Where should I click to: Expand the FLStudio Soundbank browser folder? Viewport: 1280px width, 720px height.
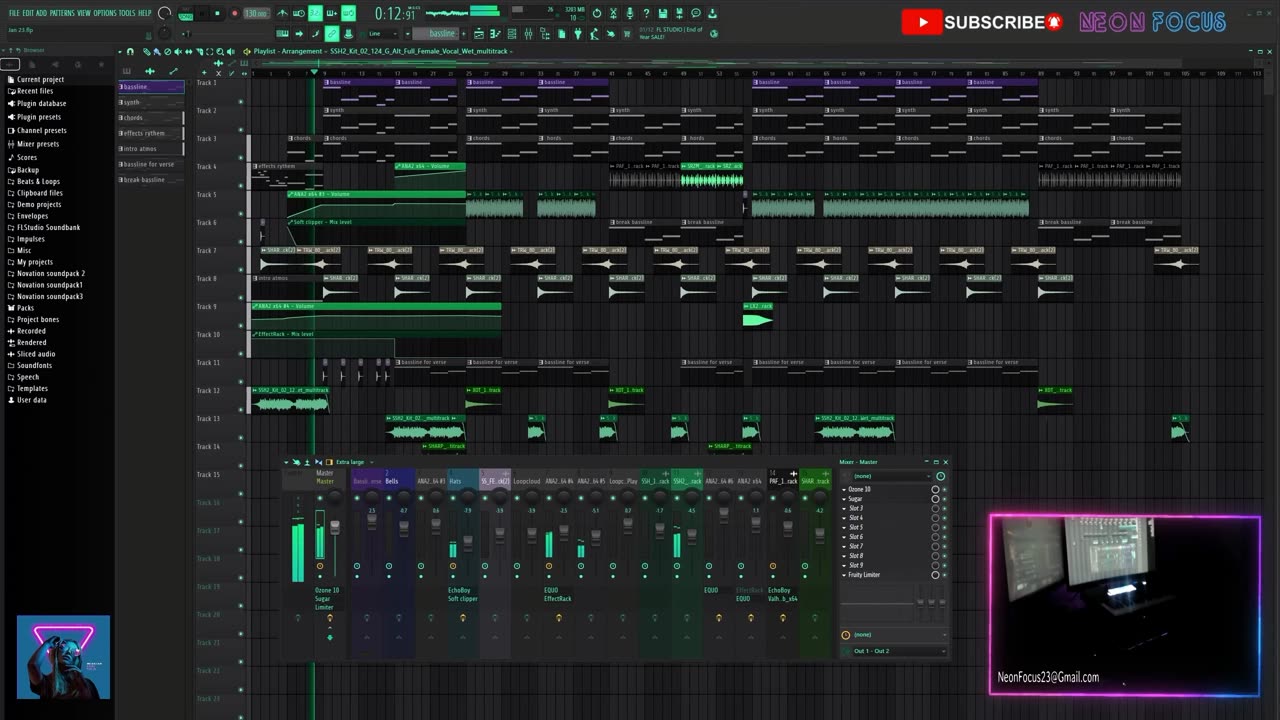[47, 227]
